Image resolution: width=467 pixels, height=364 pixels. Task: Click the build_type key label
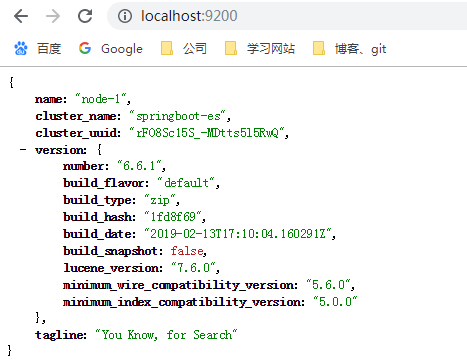click(99, 200)
